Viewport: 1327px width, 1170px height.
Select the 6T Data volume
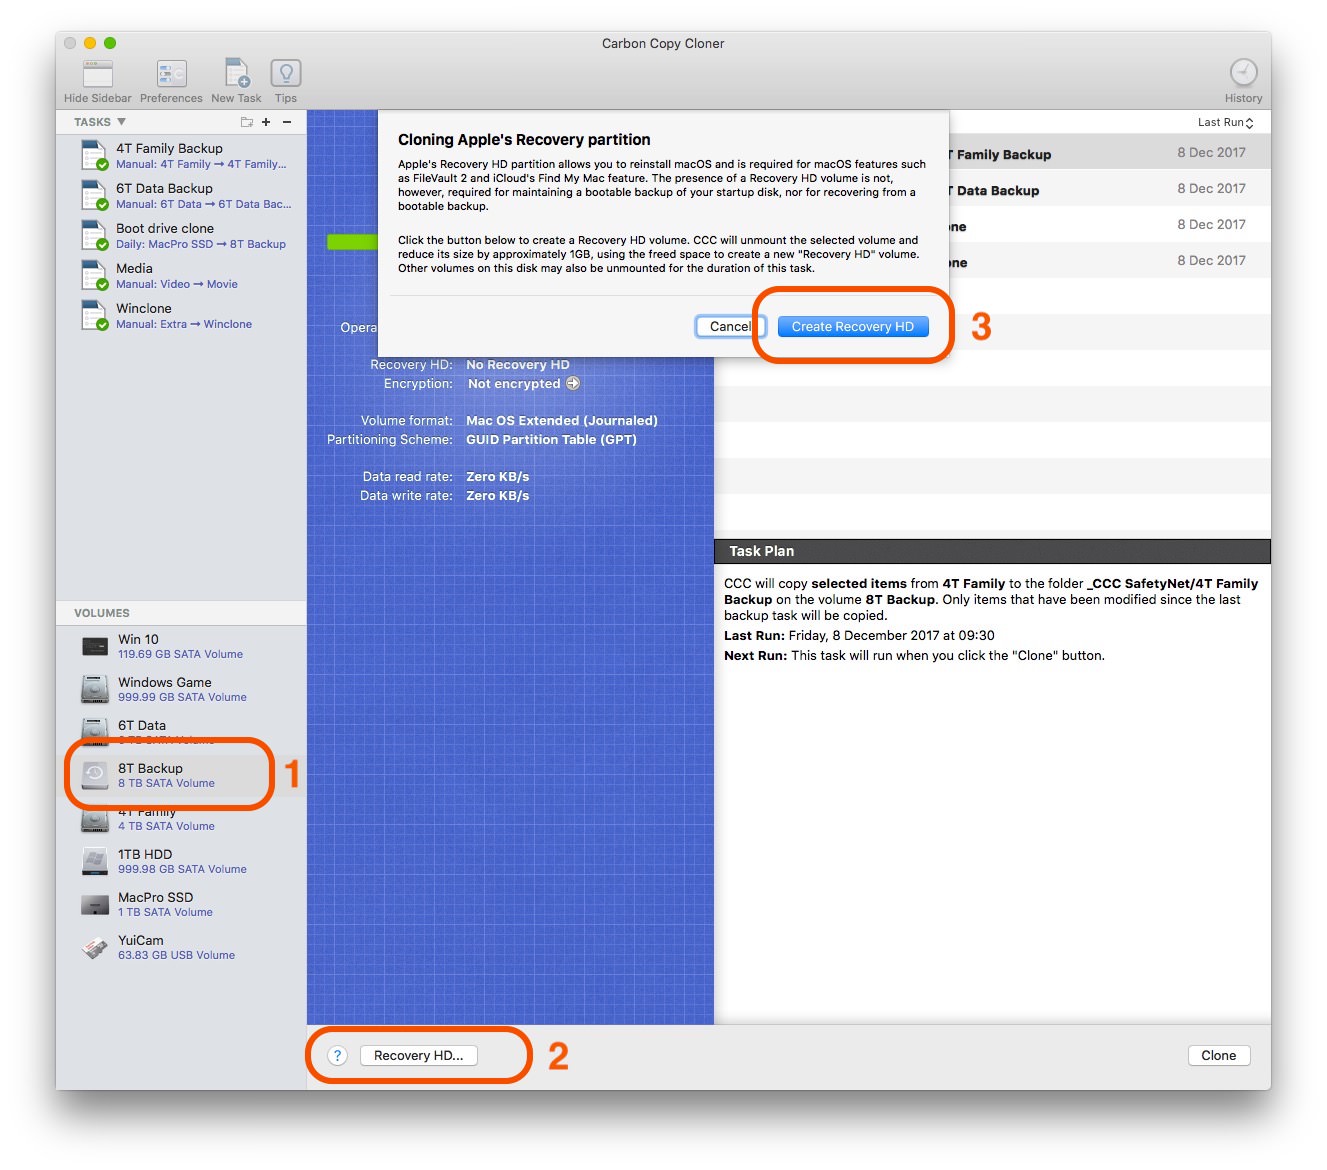181,731
